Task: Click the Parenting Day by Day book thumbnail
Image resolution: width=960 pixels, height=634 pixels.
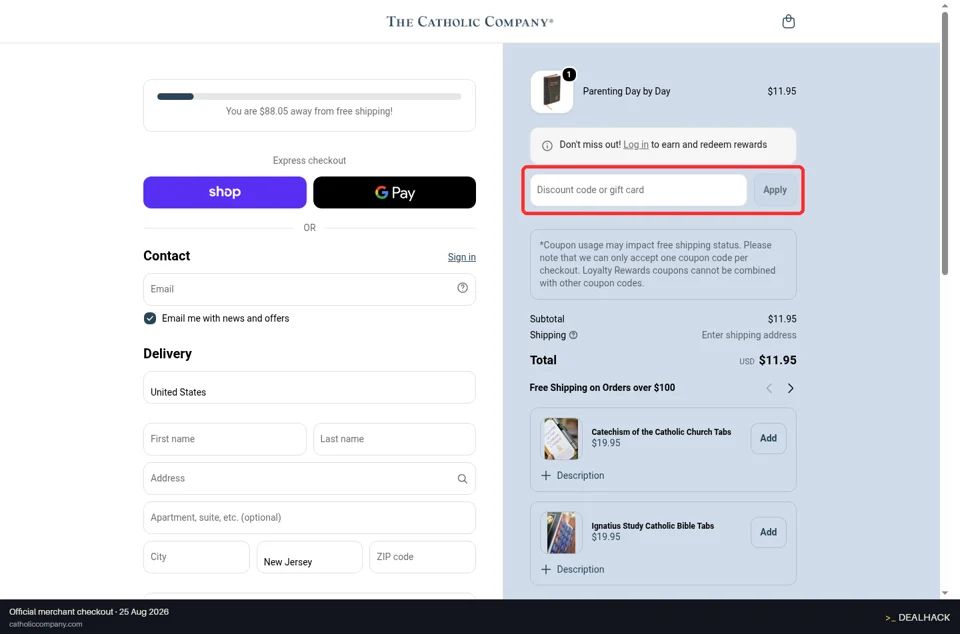Action: [x=552, y=91]
